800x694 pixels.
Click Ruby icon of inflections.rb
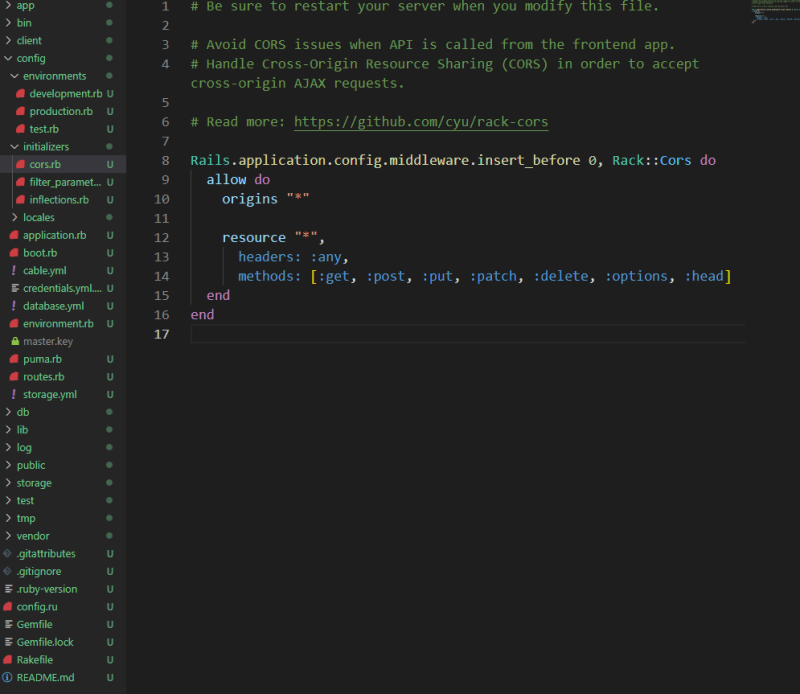tap(21, 200)
